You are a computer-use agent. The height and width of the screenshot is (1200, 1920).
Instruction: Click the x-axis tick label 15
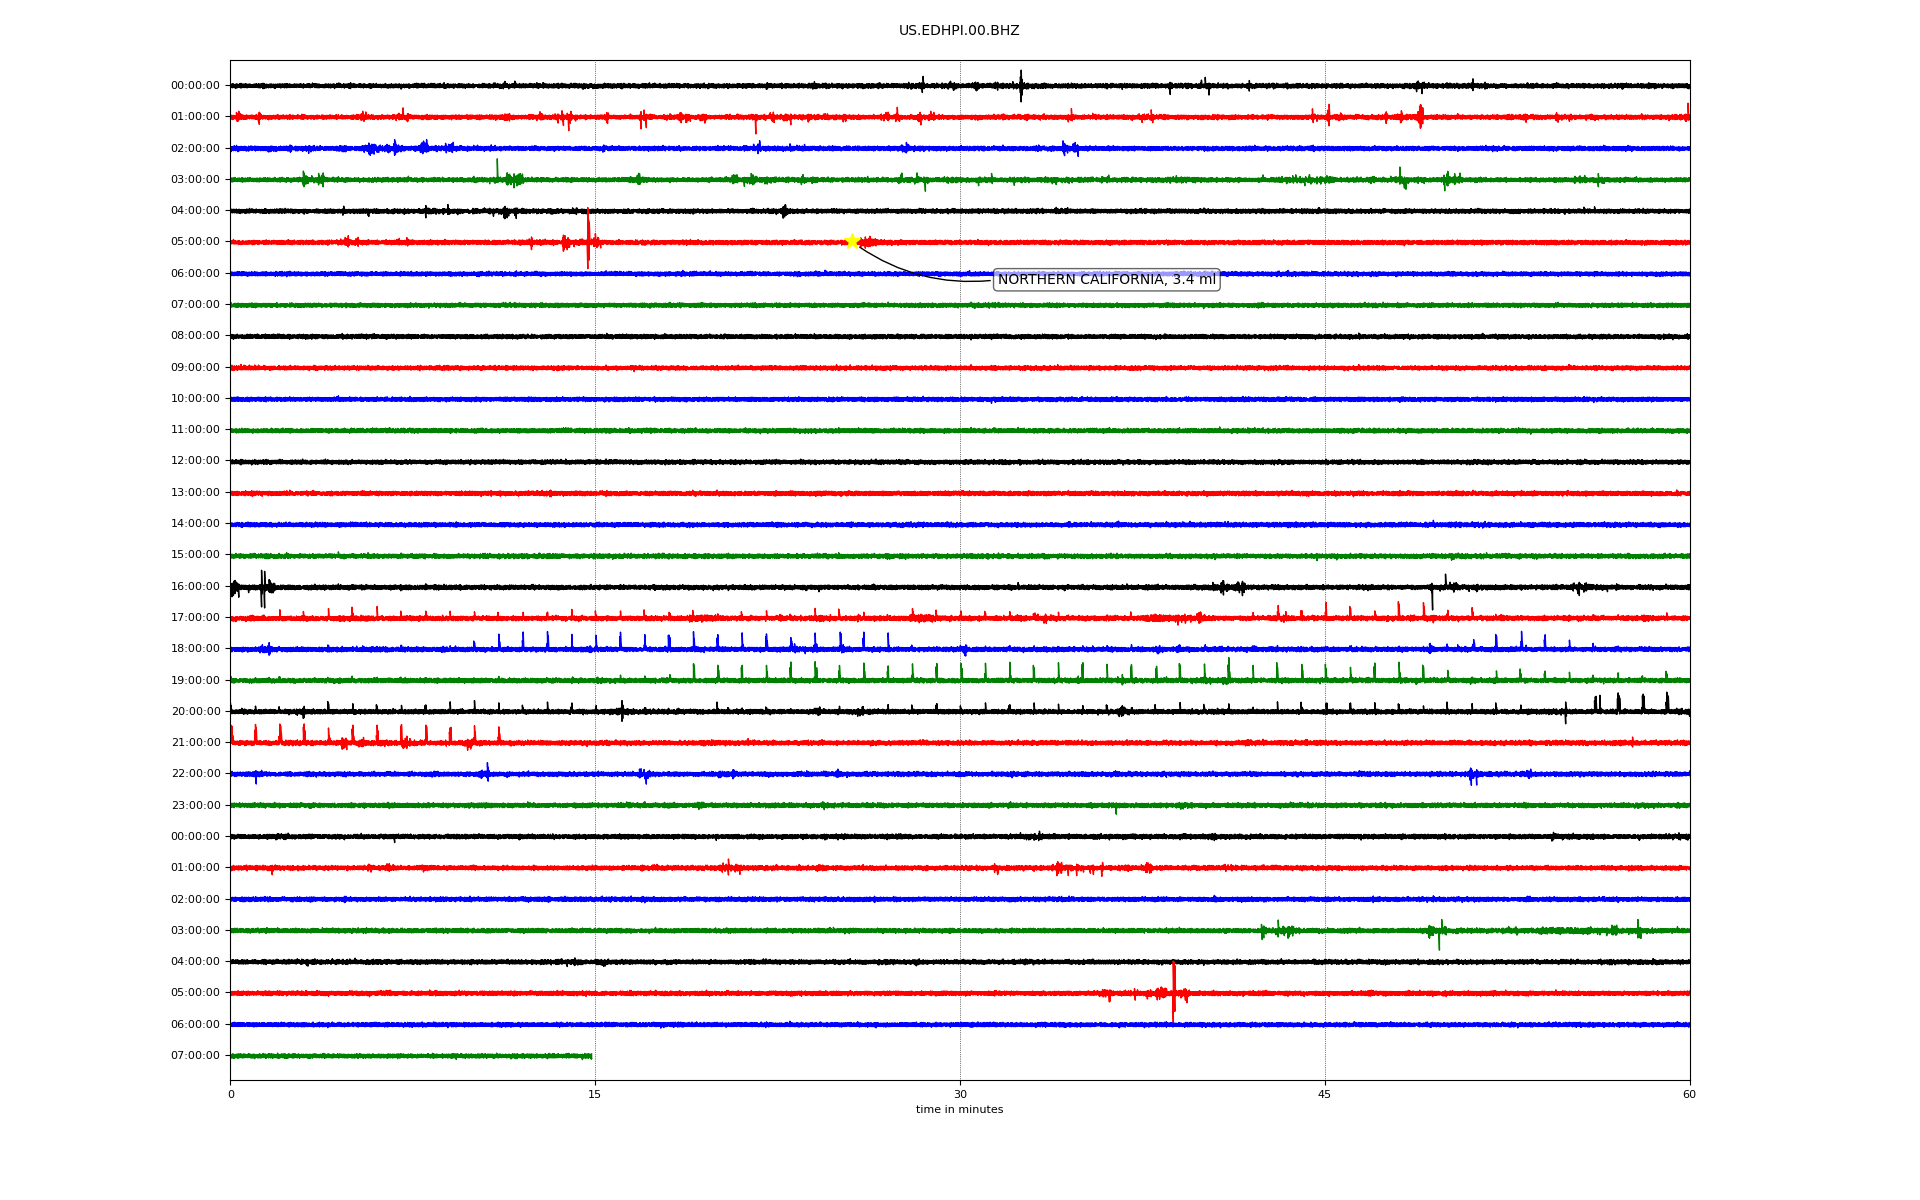(x=595, y=1095)
